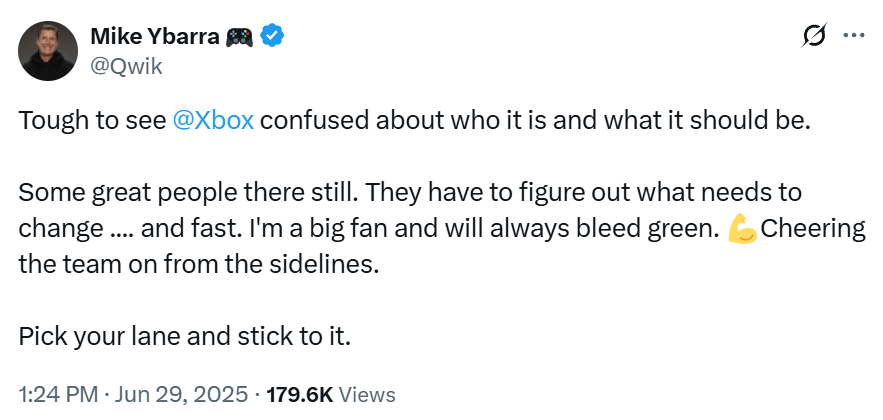Image resolution: width=883 pixels, height=420 pixels.
Task: Click the "Pick your lane and stick to it" line
Action: point(185,335)
